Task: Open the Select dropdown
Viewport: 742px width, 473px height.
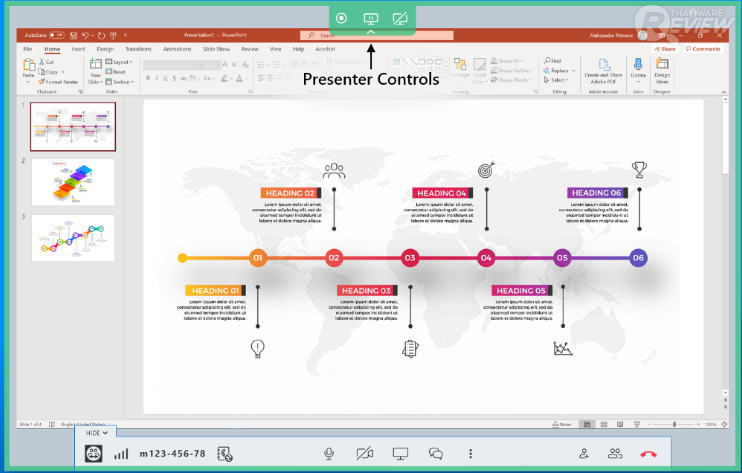Action: point(555,80)
